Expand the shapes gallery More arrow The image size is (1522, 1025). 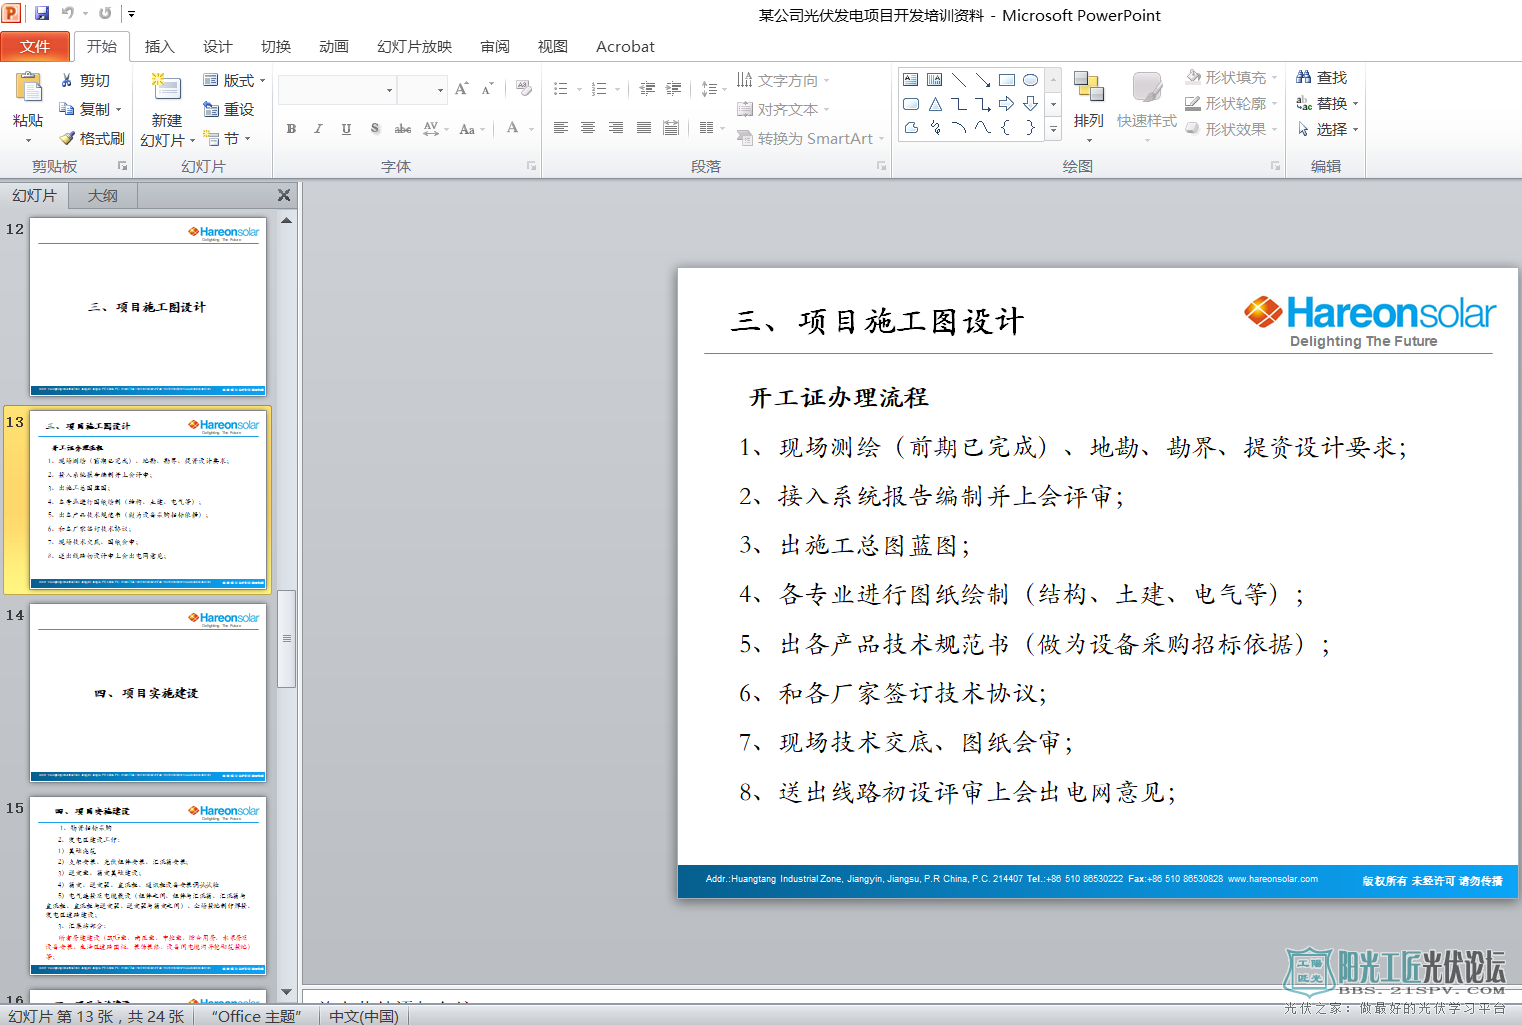[1053, 128]
